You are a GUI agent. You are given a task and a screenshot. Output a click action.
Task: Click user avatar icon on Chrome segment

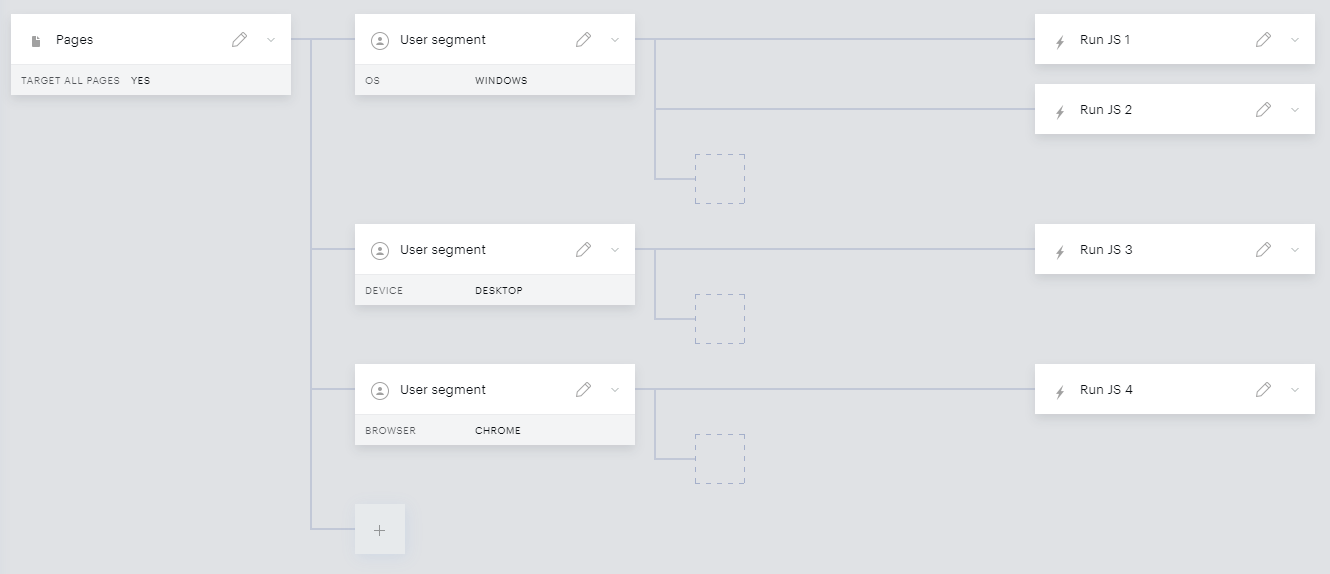(x=380, y=391)
